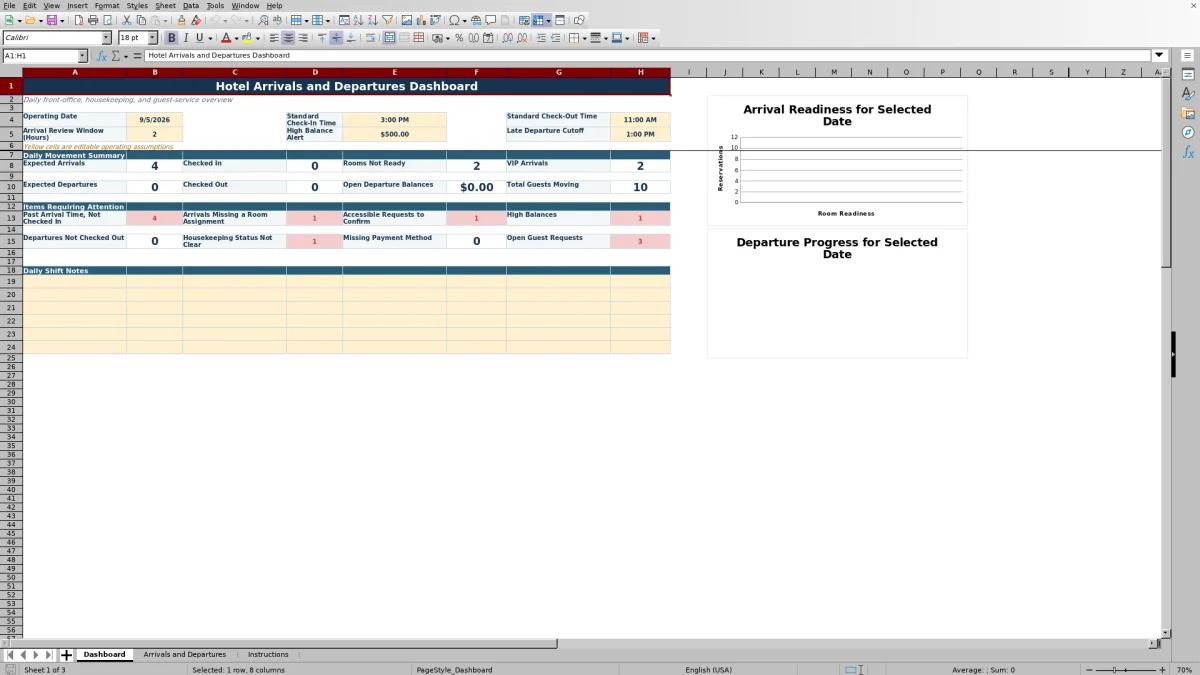Open the sidebar Functions fx icon
Viewport: 1200px width, 675px height.
(1188, 152)
